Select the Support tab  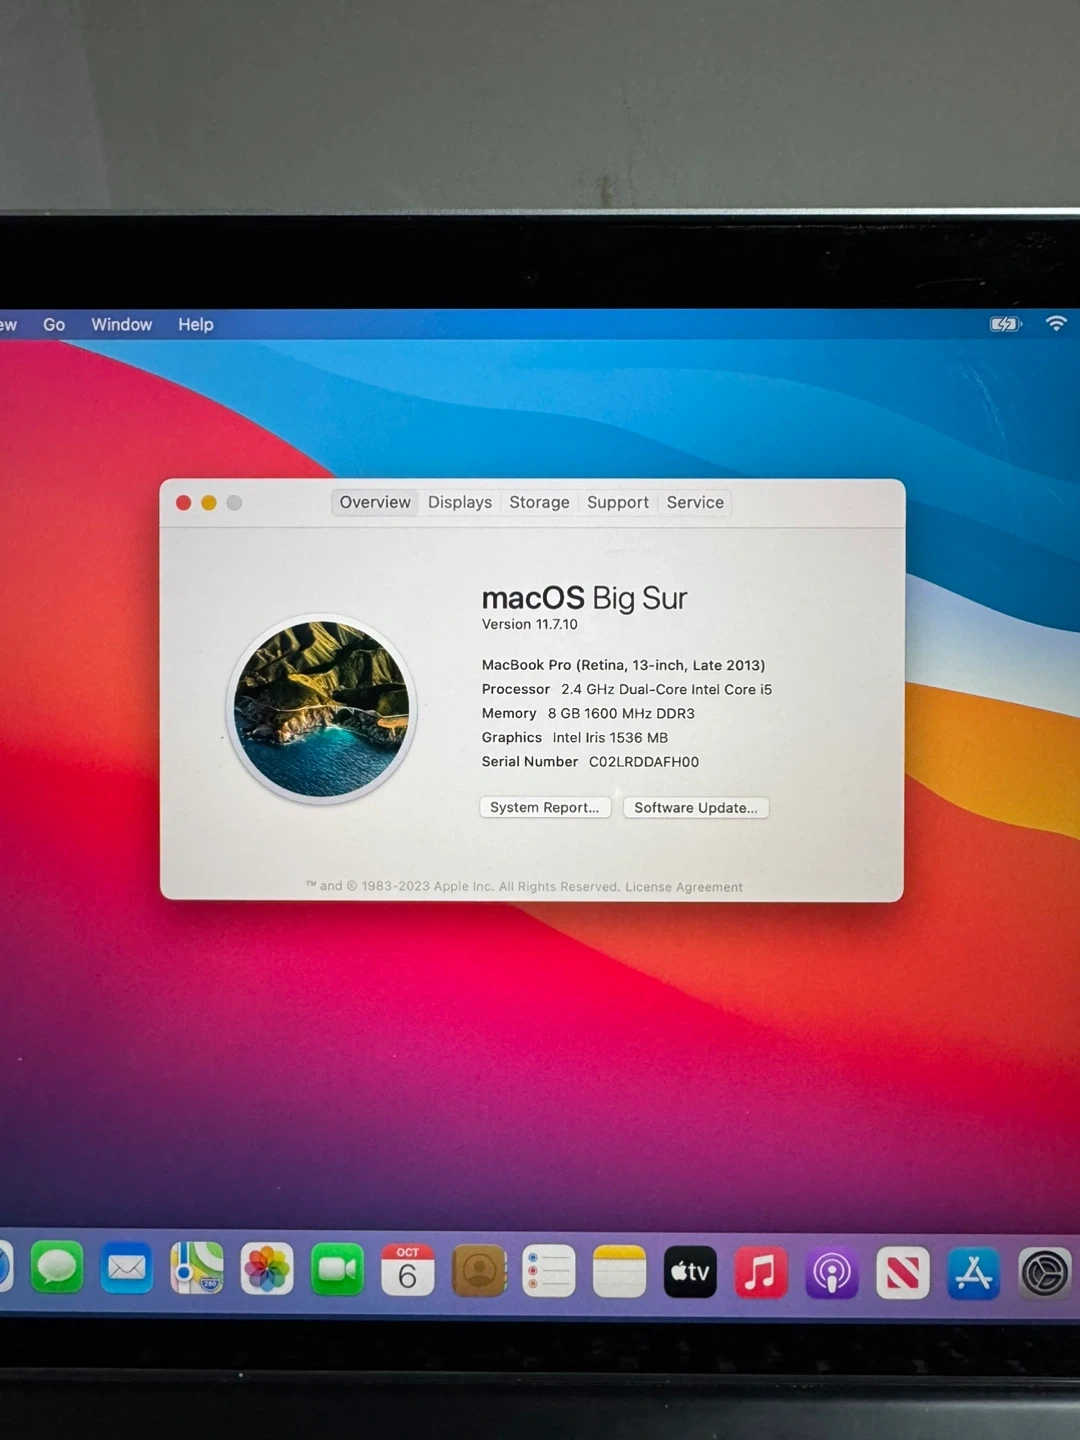(618, 502)
